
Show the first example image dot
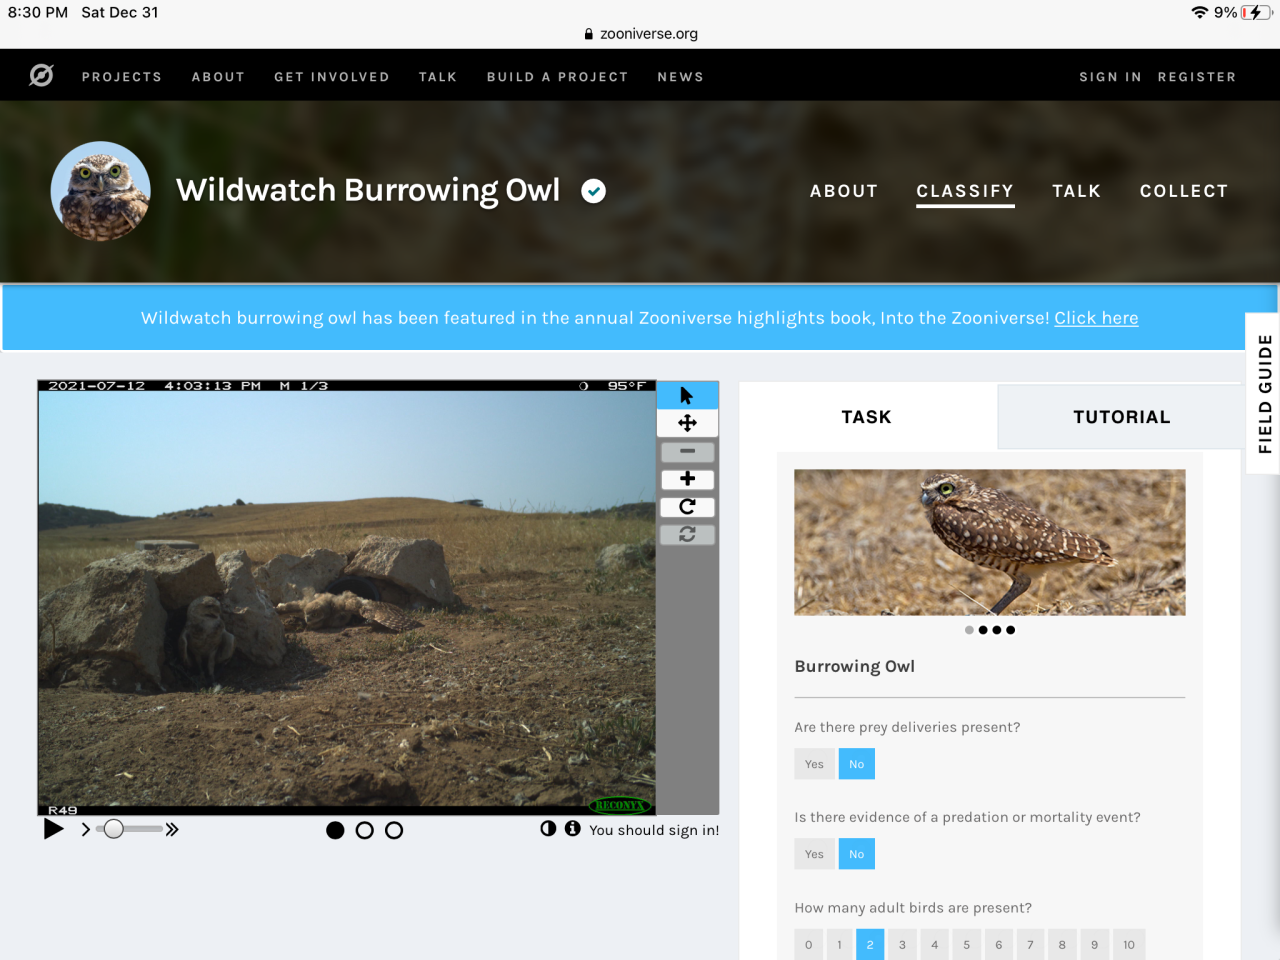point(969,630)
